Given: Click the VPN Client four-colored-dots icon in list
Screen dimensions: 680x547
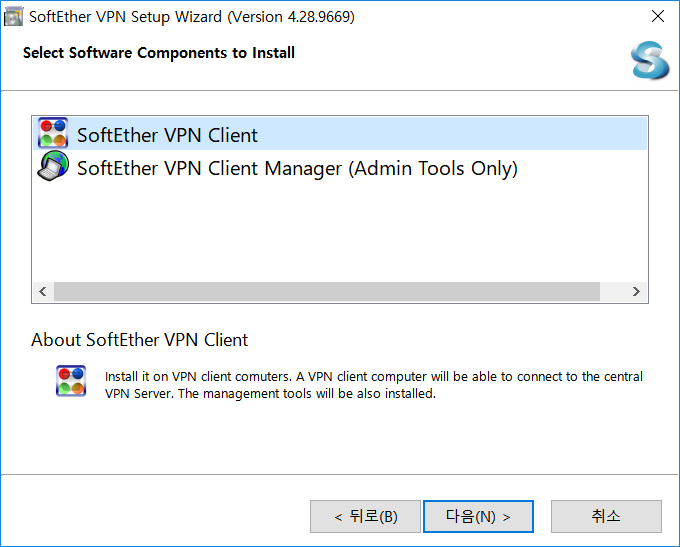Looking at the screenshot, I should (53, 133).
